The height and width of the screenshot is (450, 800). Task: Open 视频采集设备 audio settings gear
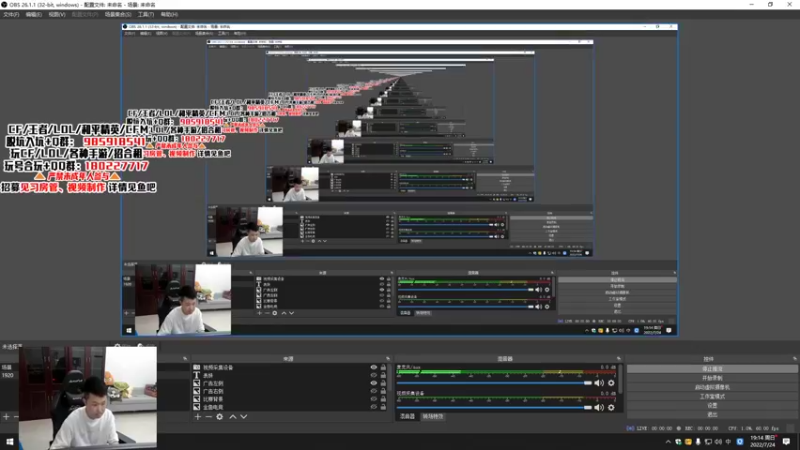click(611, 407)
